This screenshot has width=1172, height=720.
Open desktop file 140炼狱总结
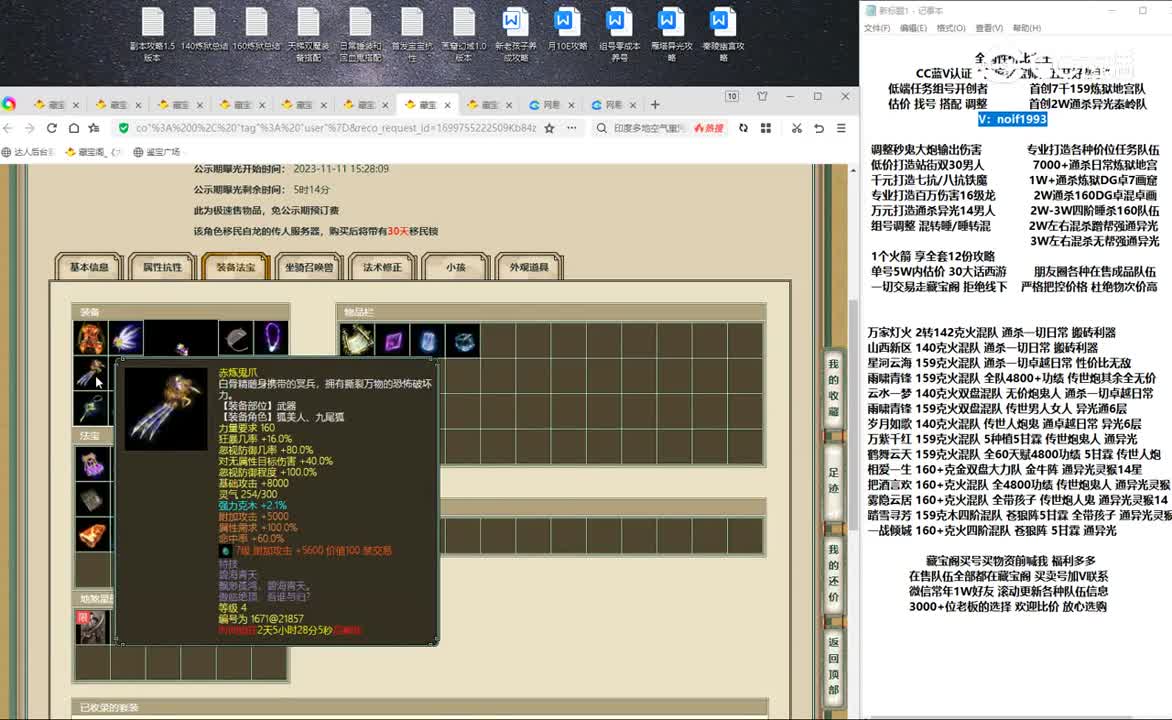pyautogui.click(x=204, y=30)
